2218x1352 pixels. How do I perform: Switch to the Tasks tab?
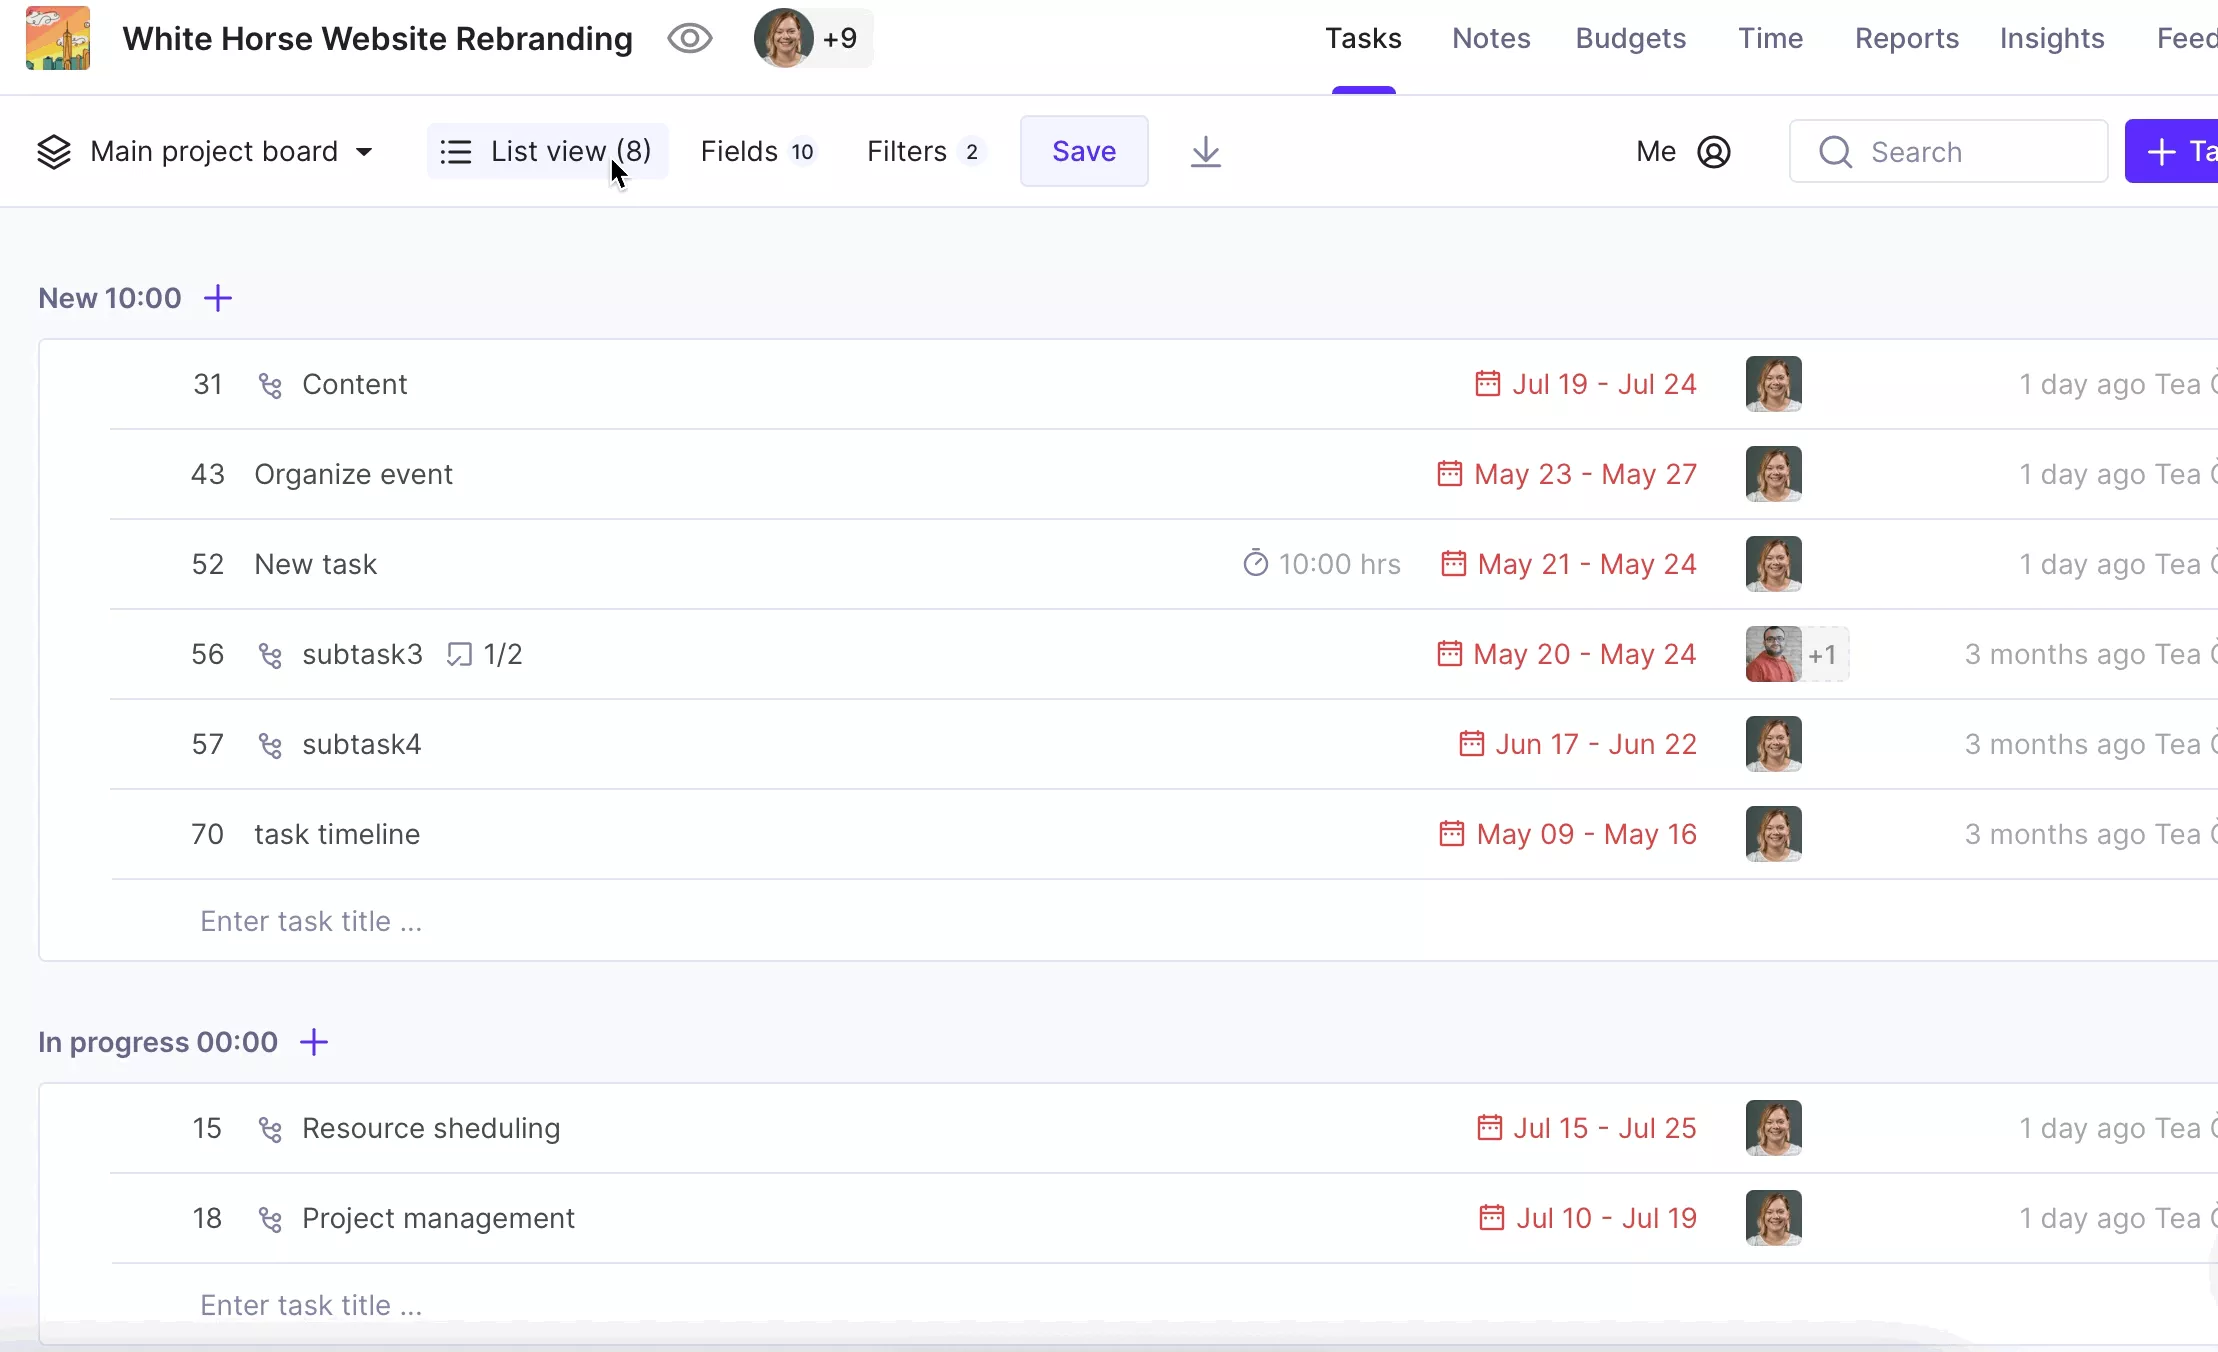1363,38
